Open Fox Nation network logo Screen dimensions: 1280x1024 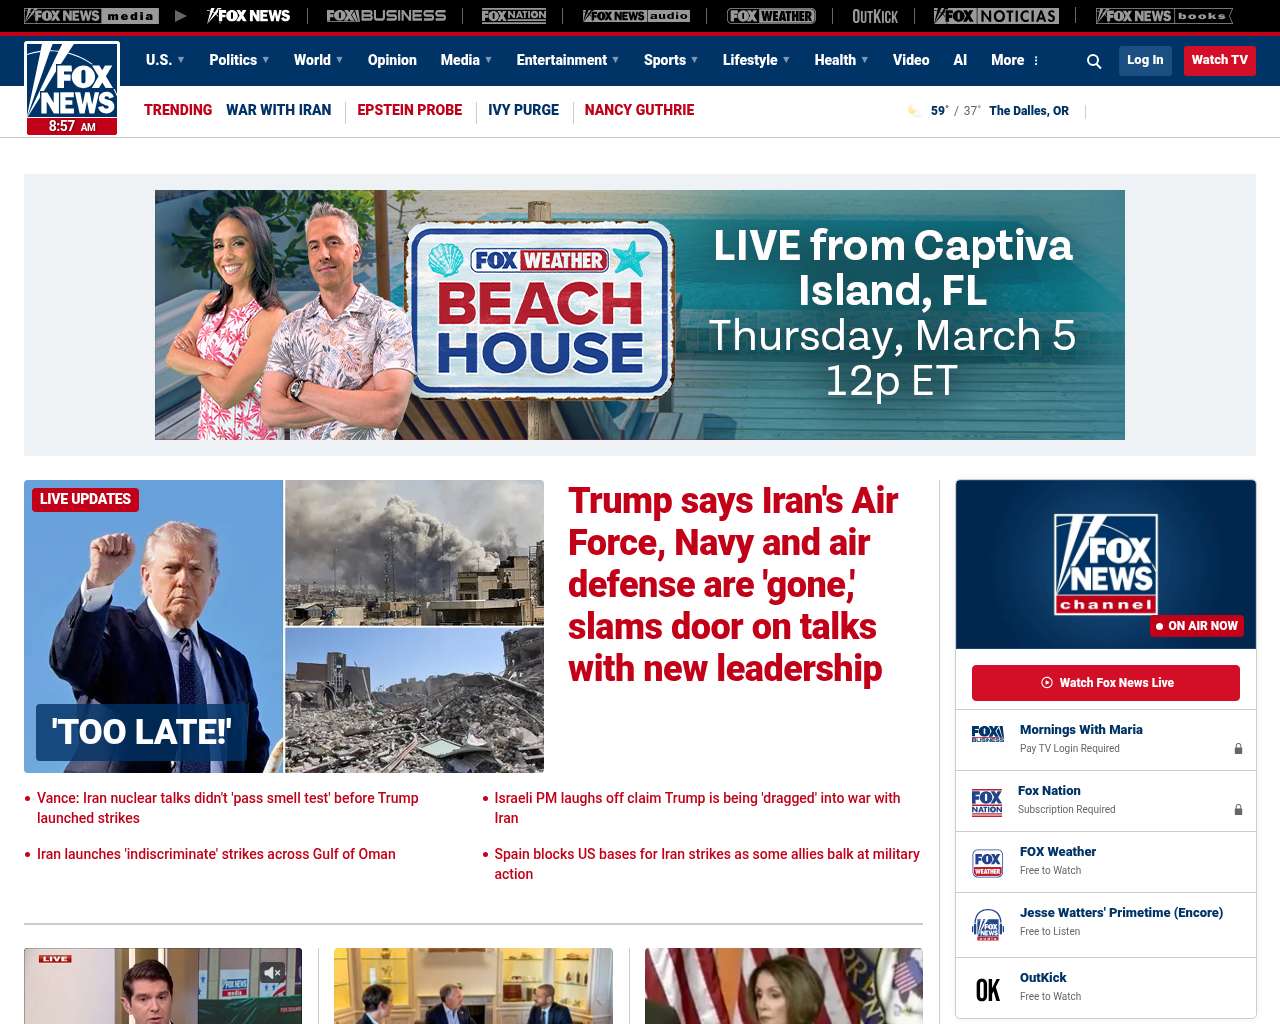coord(514,16)
